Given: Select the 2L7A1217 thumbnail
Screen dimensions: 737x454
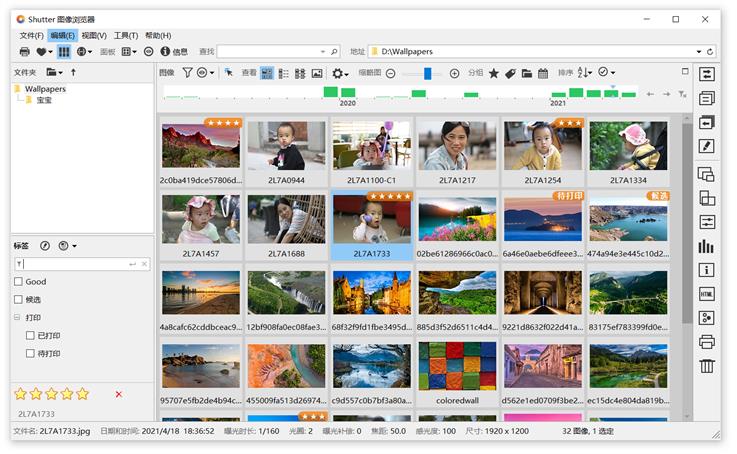Looking at the screenshot, I should [x=457, y=152].
